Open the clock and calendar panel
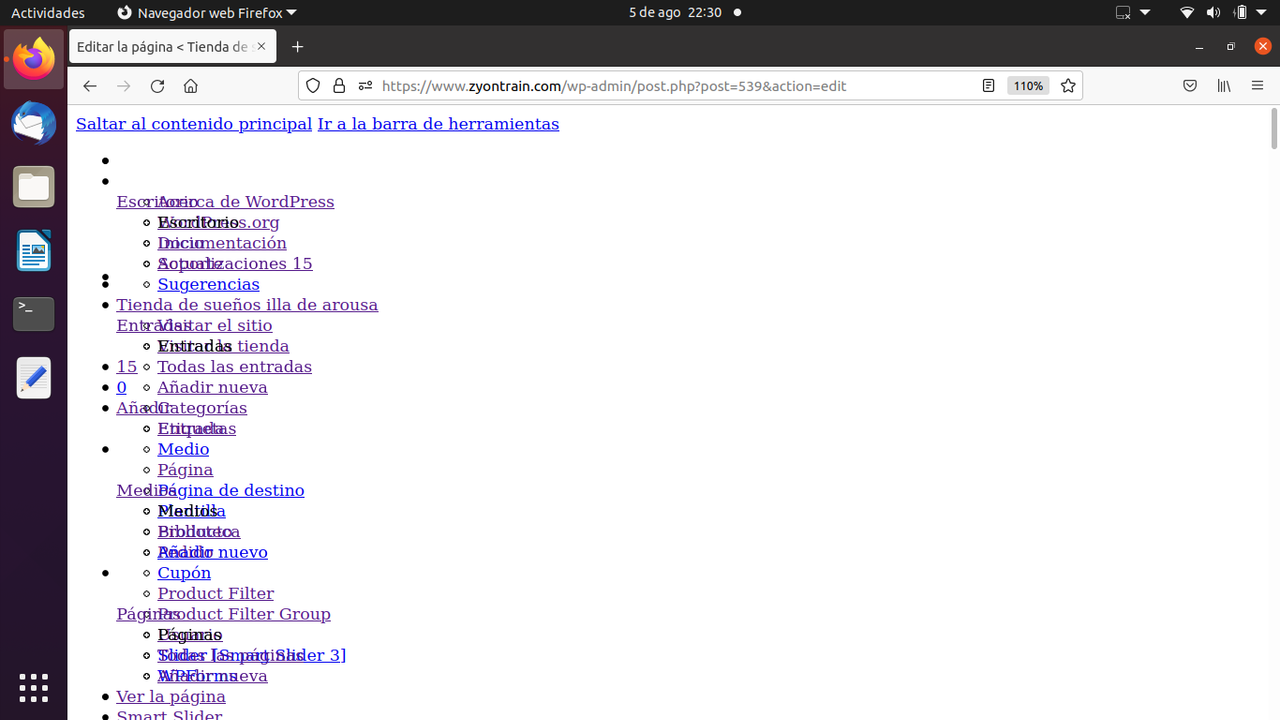Viewport: 1280px width, 720px height. (x=675, y=13)
